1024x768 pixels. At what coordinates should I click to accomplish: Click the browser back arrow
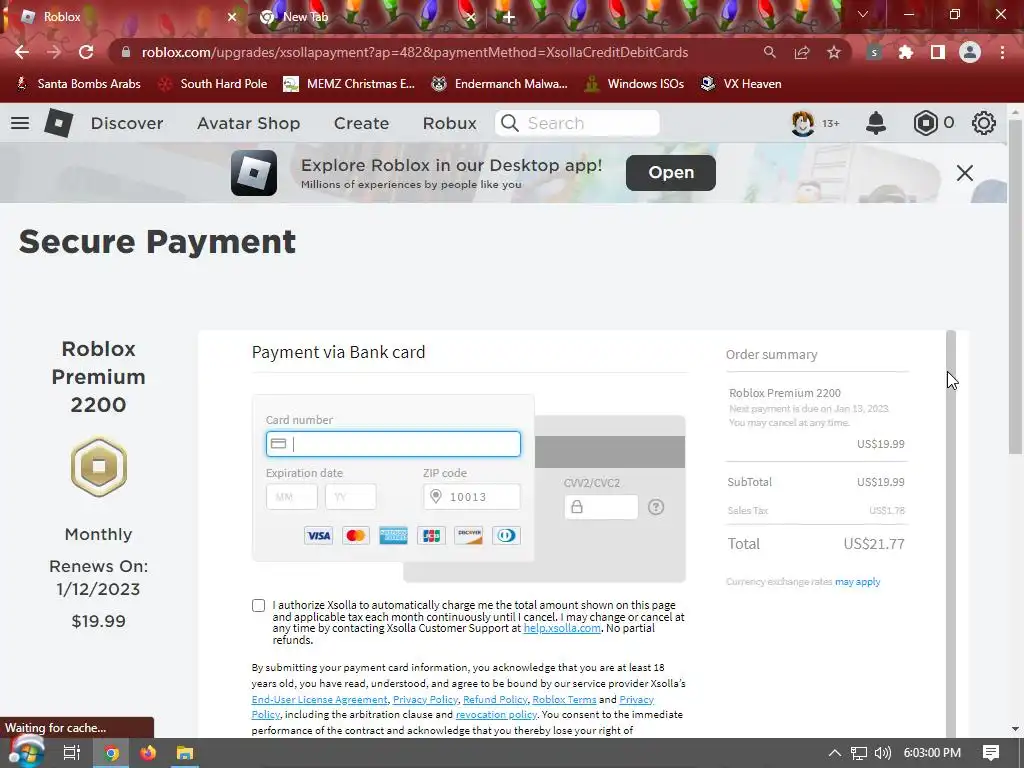pyautogui.click(x=22, y=52)
